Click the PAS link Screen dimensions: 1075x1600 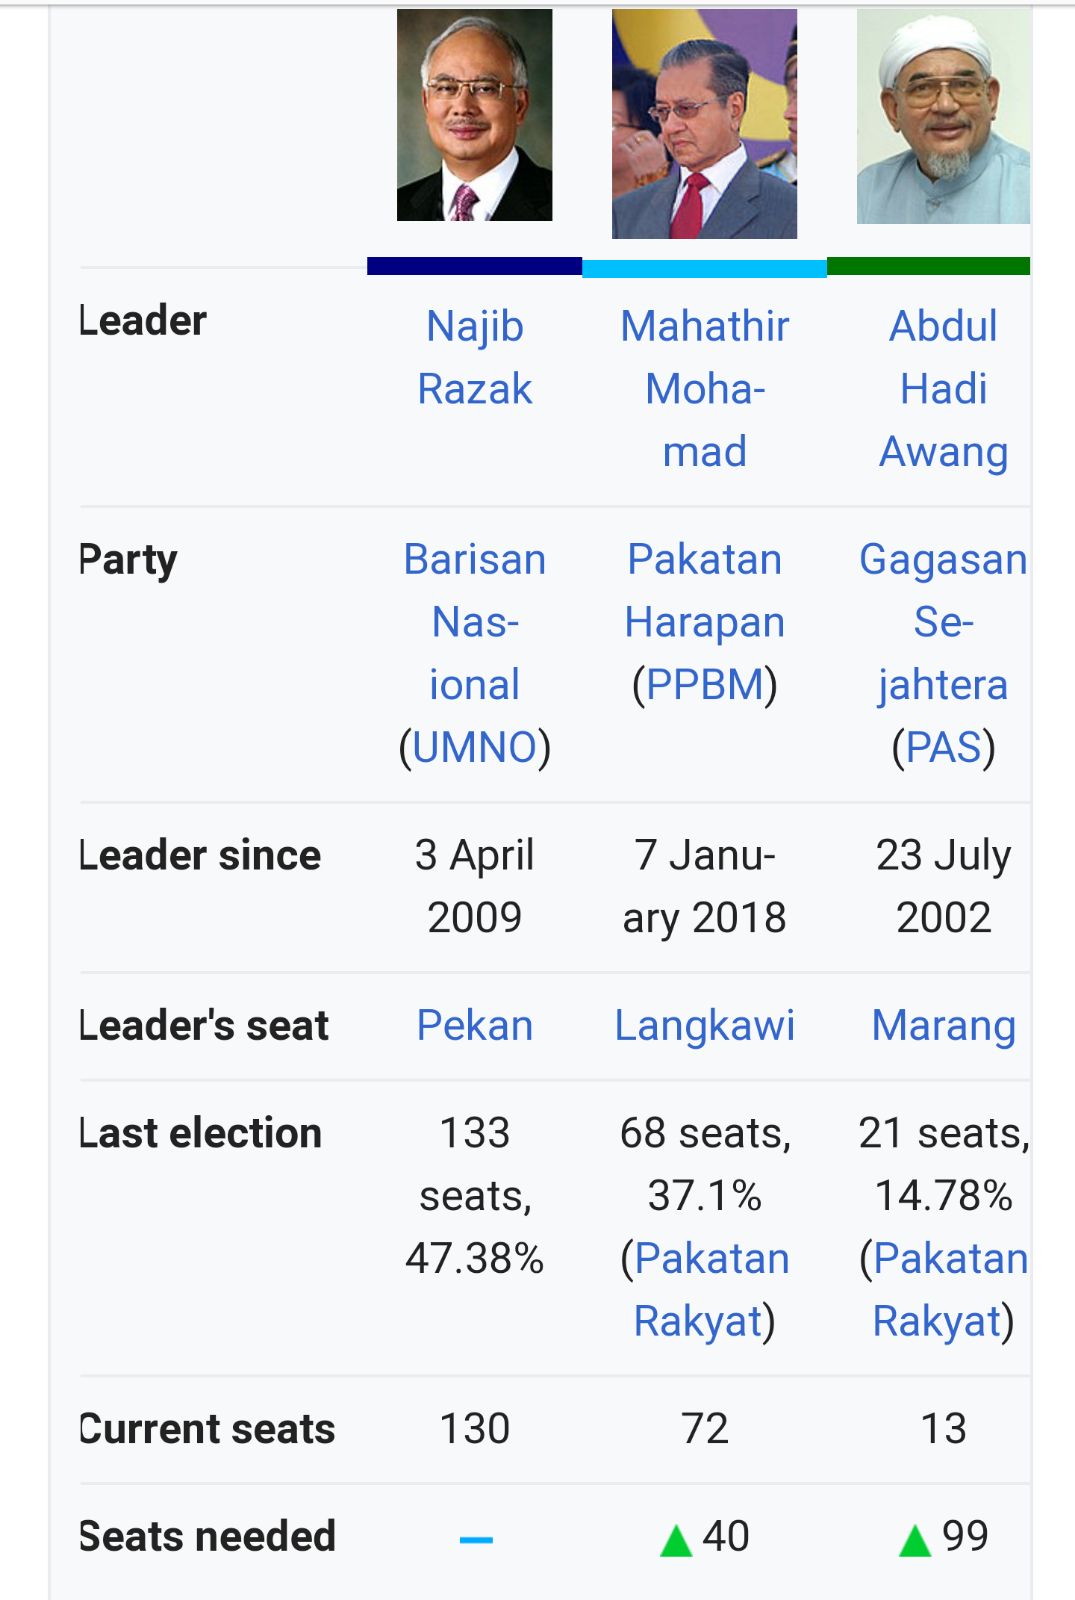coord(943,747)
